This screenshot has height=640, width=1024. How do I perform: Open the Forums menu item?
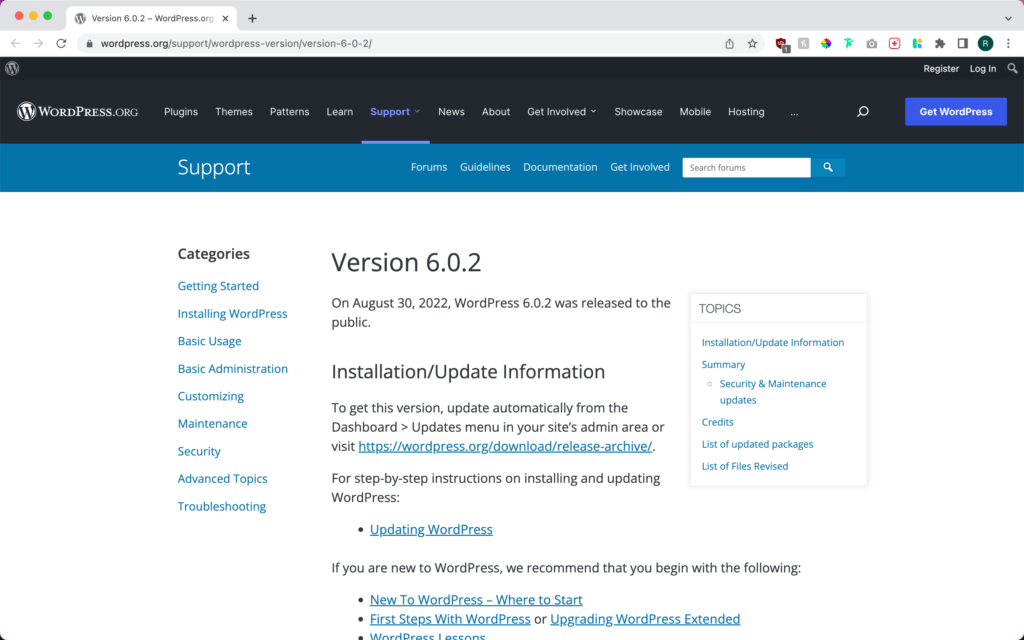click(x=428, y=167)
